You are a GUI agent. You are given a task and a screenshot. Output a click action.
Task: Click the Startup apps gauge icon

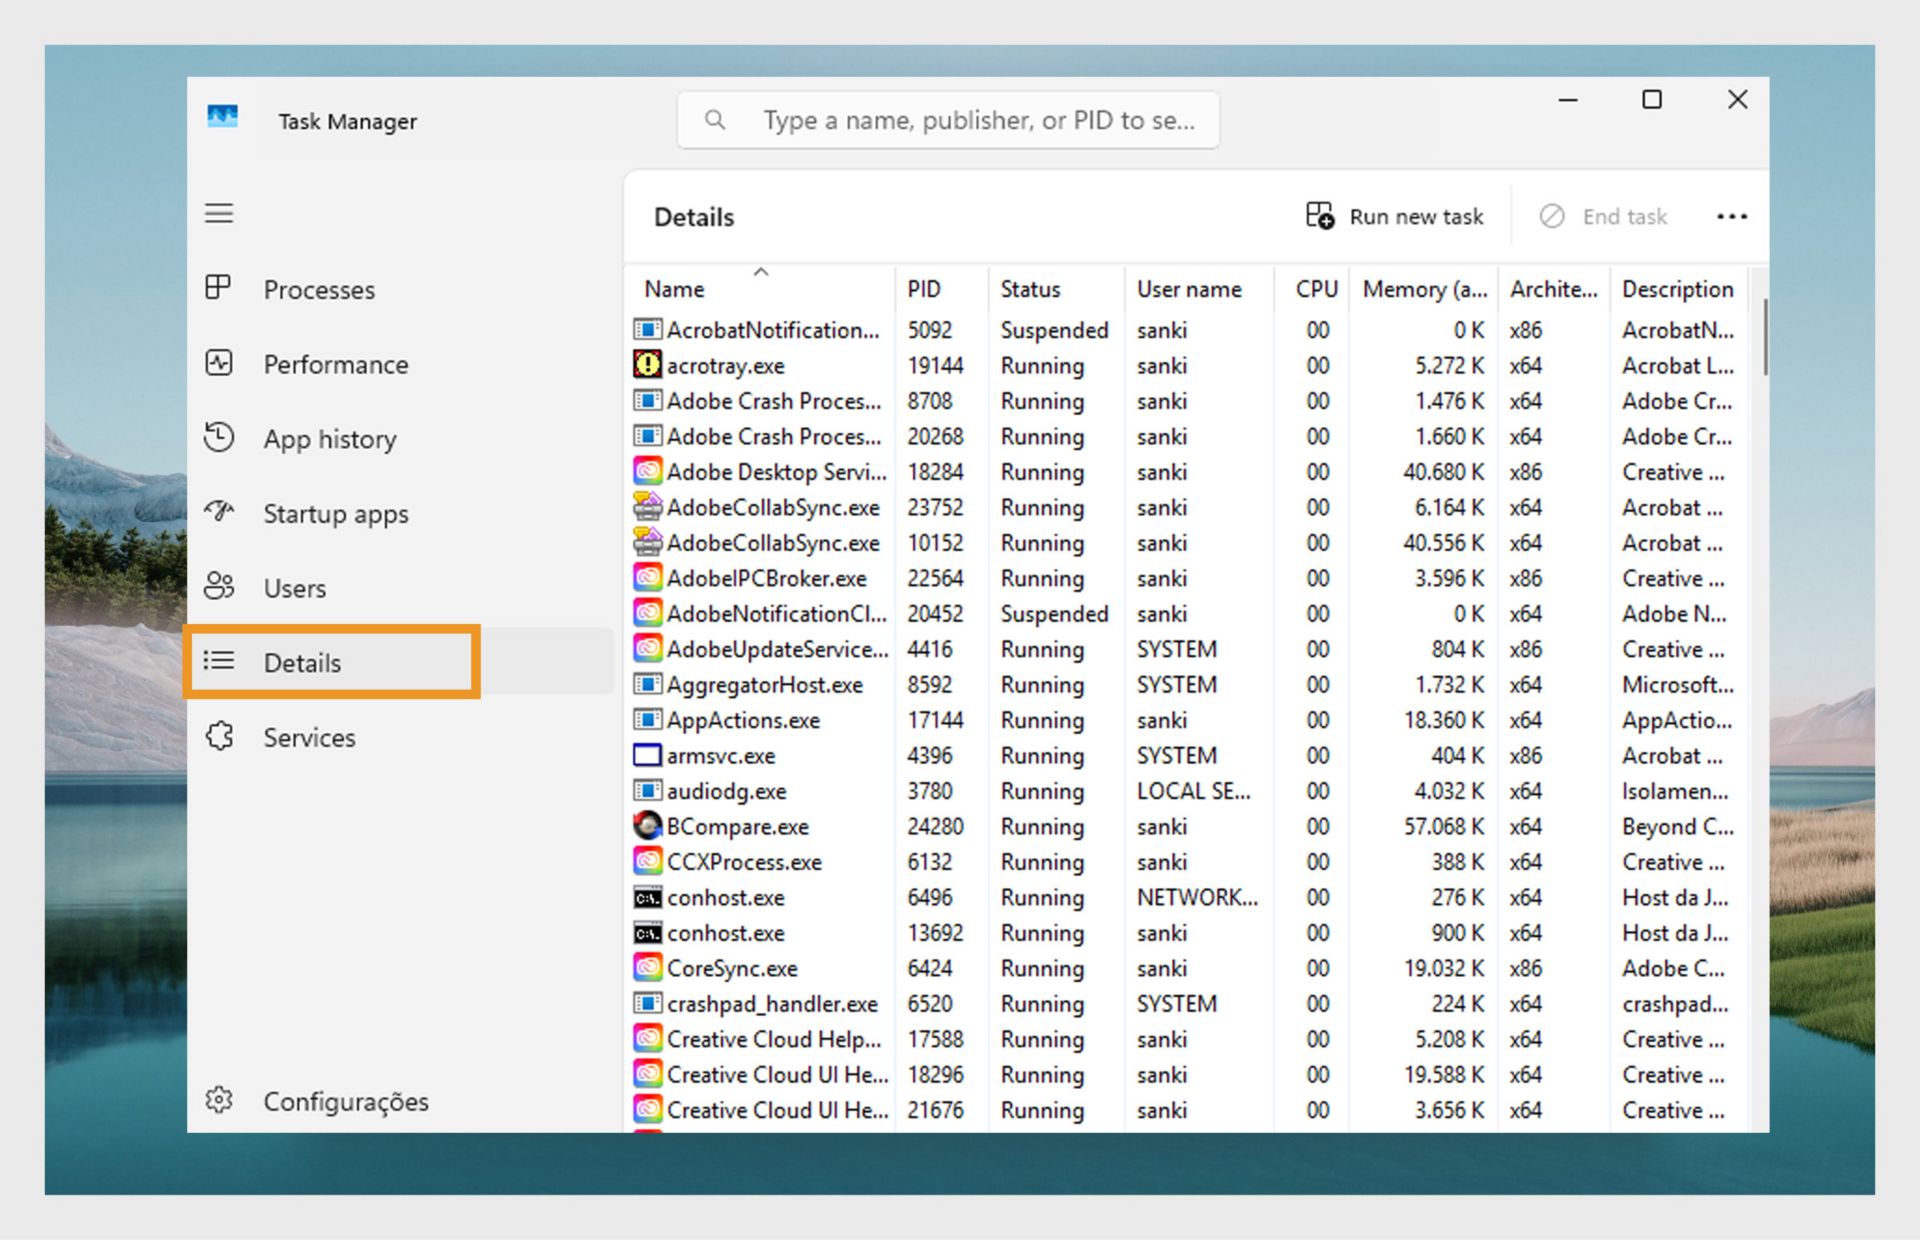tap(218, 512)
